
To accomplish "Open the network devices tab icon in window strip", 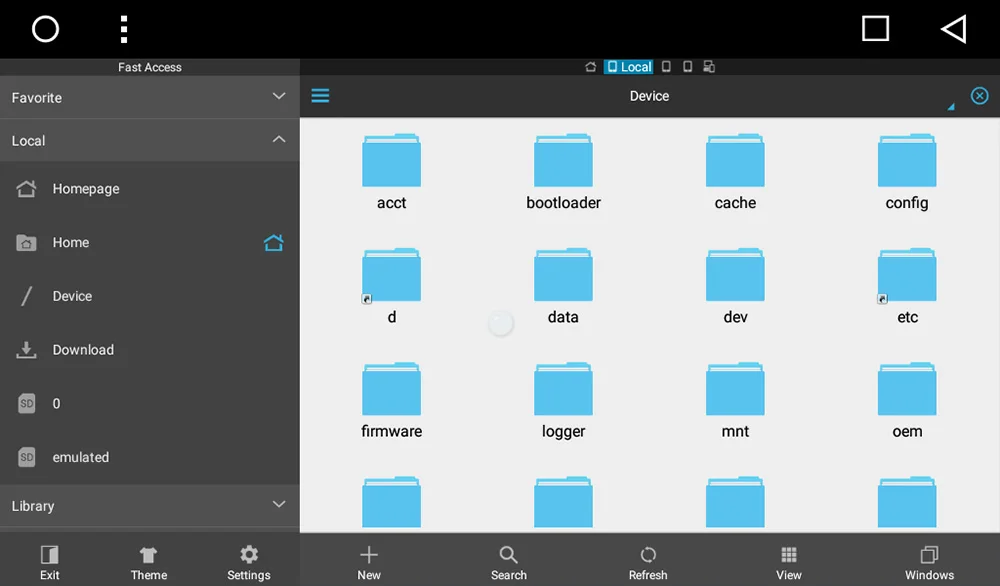I will tap(709, 67).
